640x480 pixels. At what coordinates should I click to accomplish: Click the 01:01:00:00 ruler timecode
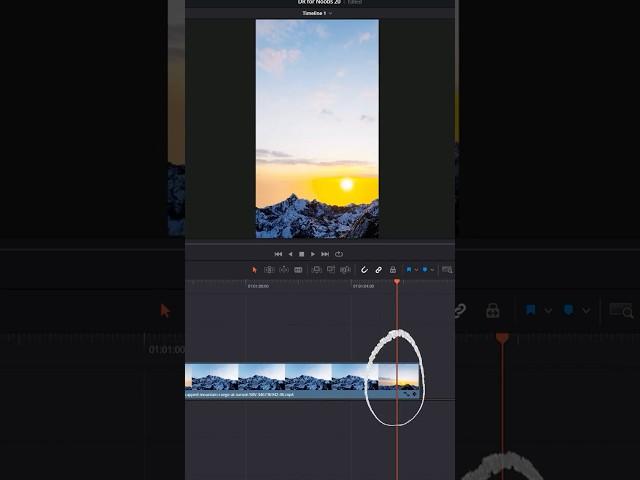point(258,287)
